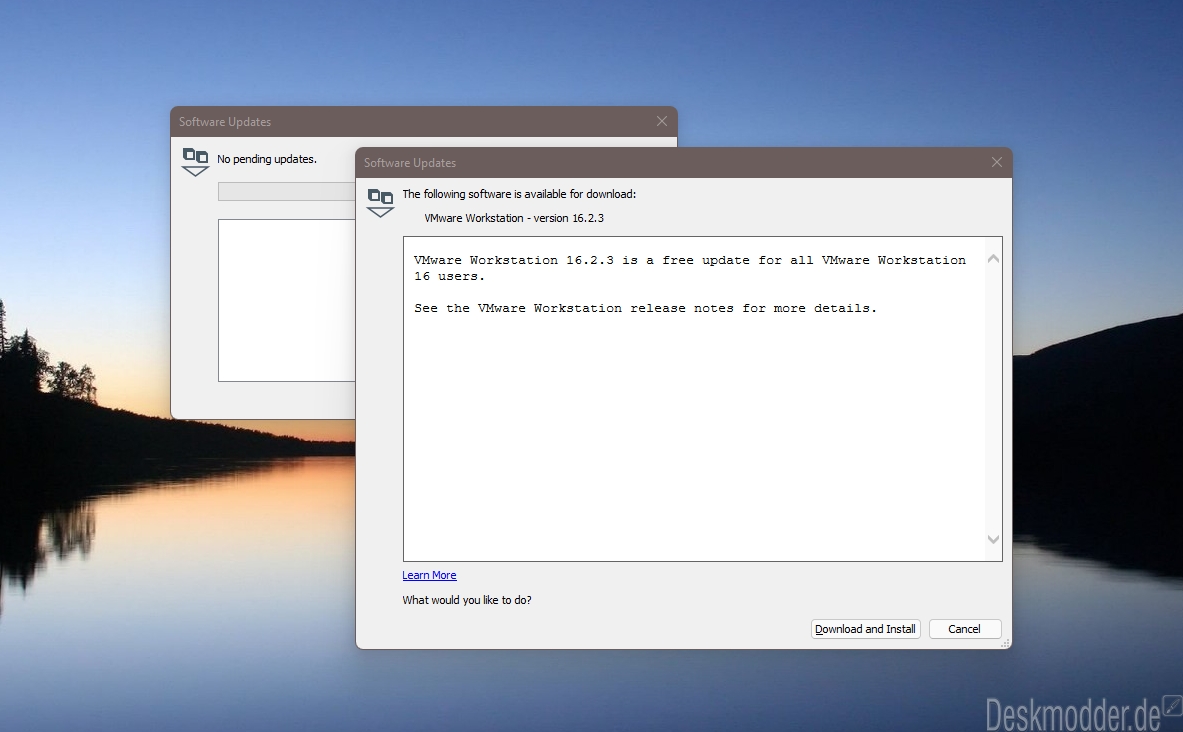Click the update icon in front dialog
Image resolution: width=1183 pixels, height=732 pixels.
click(380, 202)
